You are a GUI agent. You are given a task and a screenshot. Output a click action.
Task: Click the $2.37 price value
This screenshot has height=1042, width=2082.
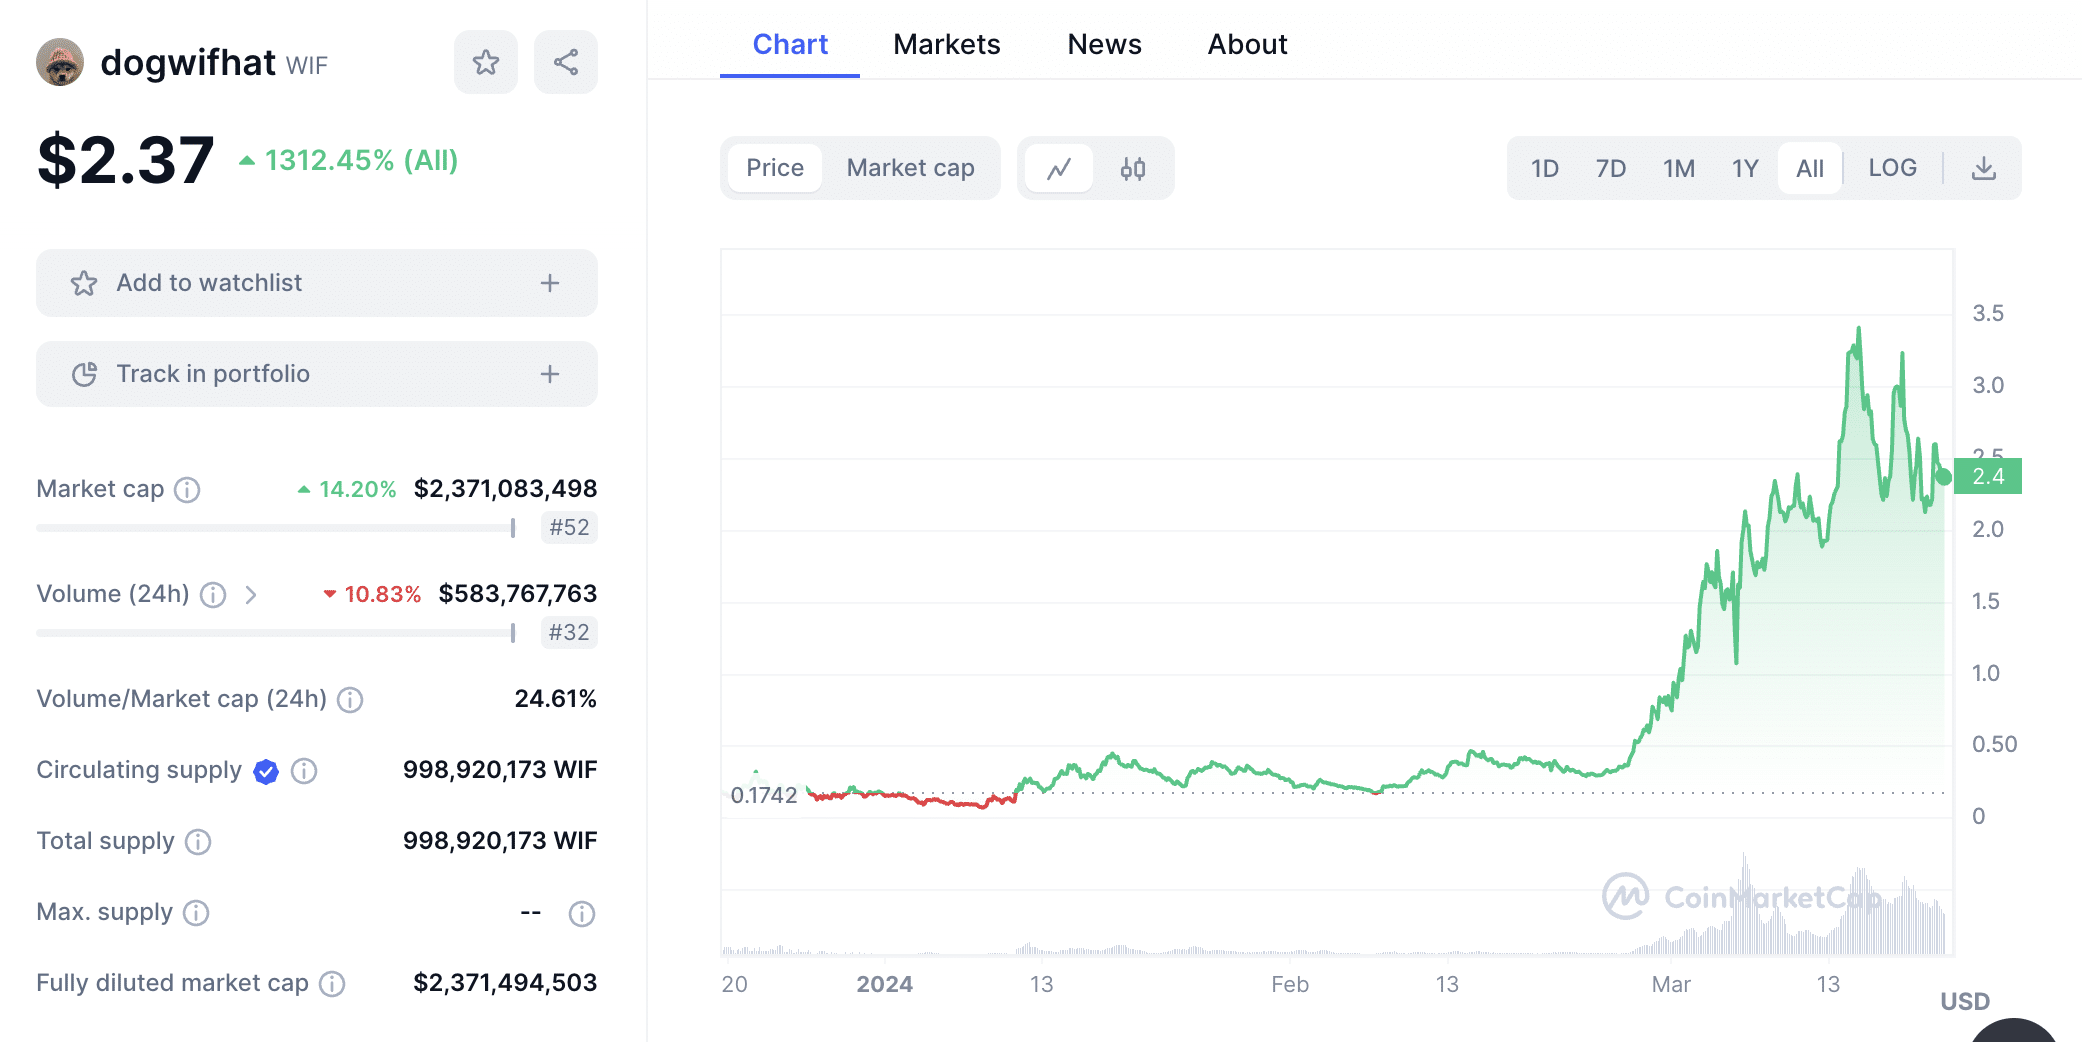125,160
